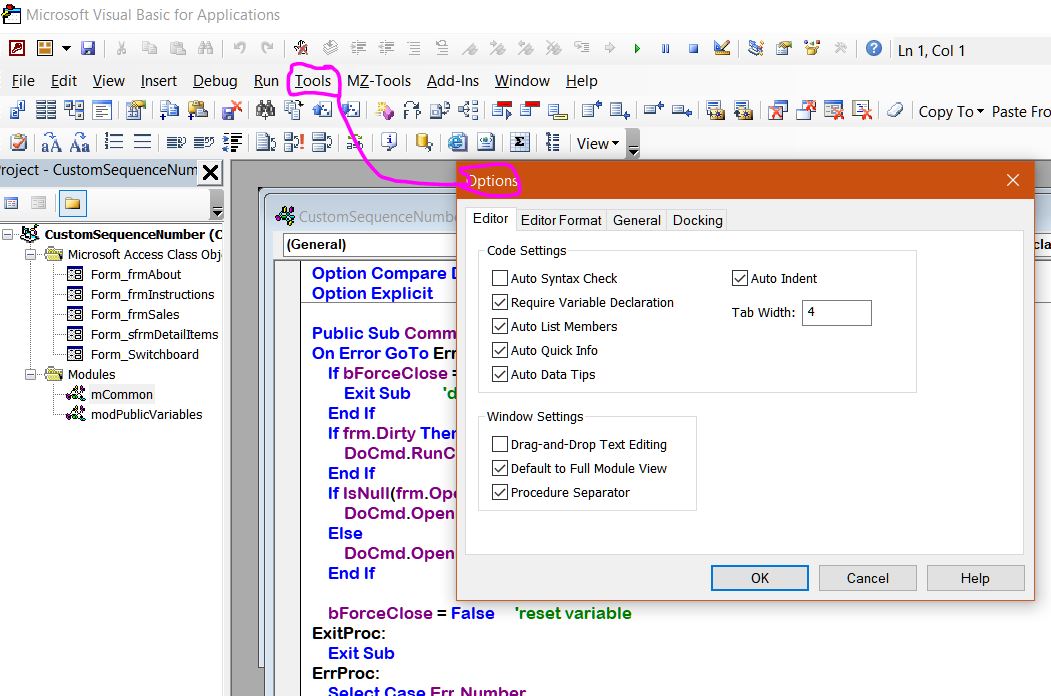Click the Reset stop square icon
Image resolution: width=1051 pixels, height=696 pixels.
tap(694, 48)
